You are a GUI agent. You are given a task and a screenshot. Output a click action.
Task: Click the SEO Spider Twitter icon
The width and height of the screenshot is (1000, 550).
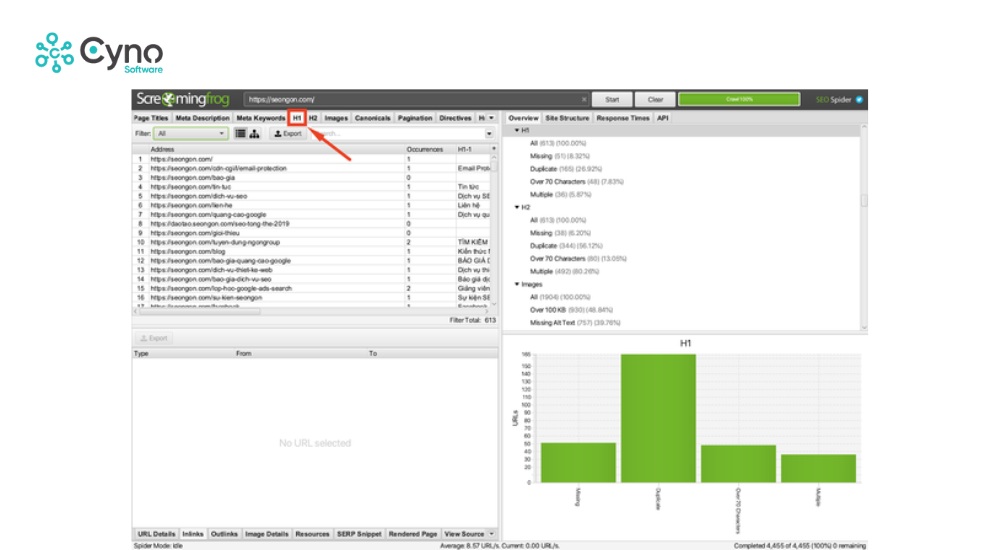[x=858, y=100]
